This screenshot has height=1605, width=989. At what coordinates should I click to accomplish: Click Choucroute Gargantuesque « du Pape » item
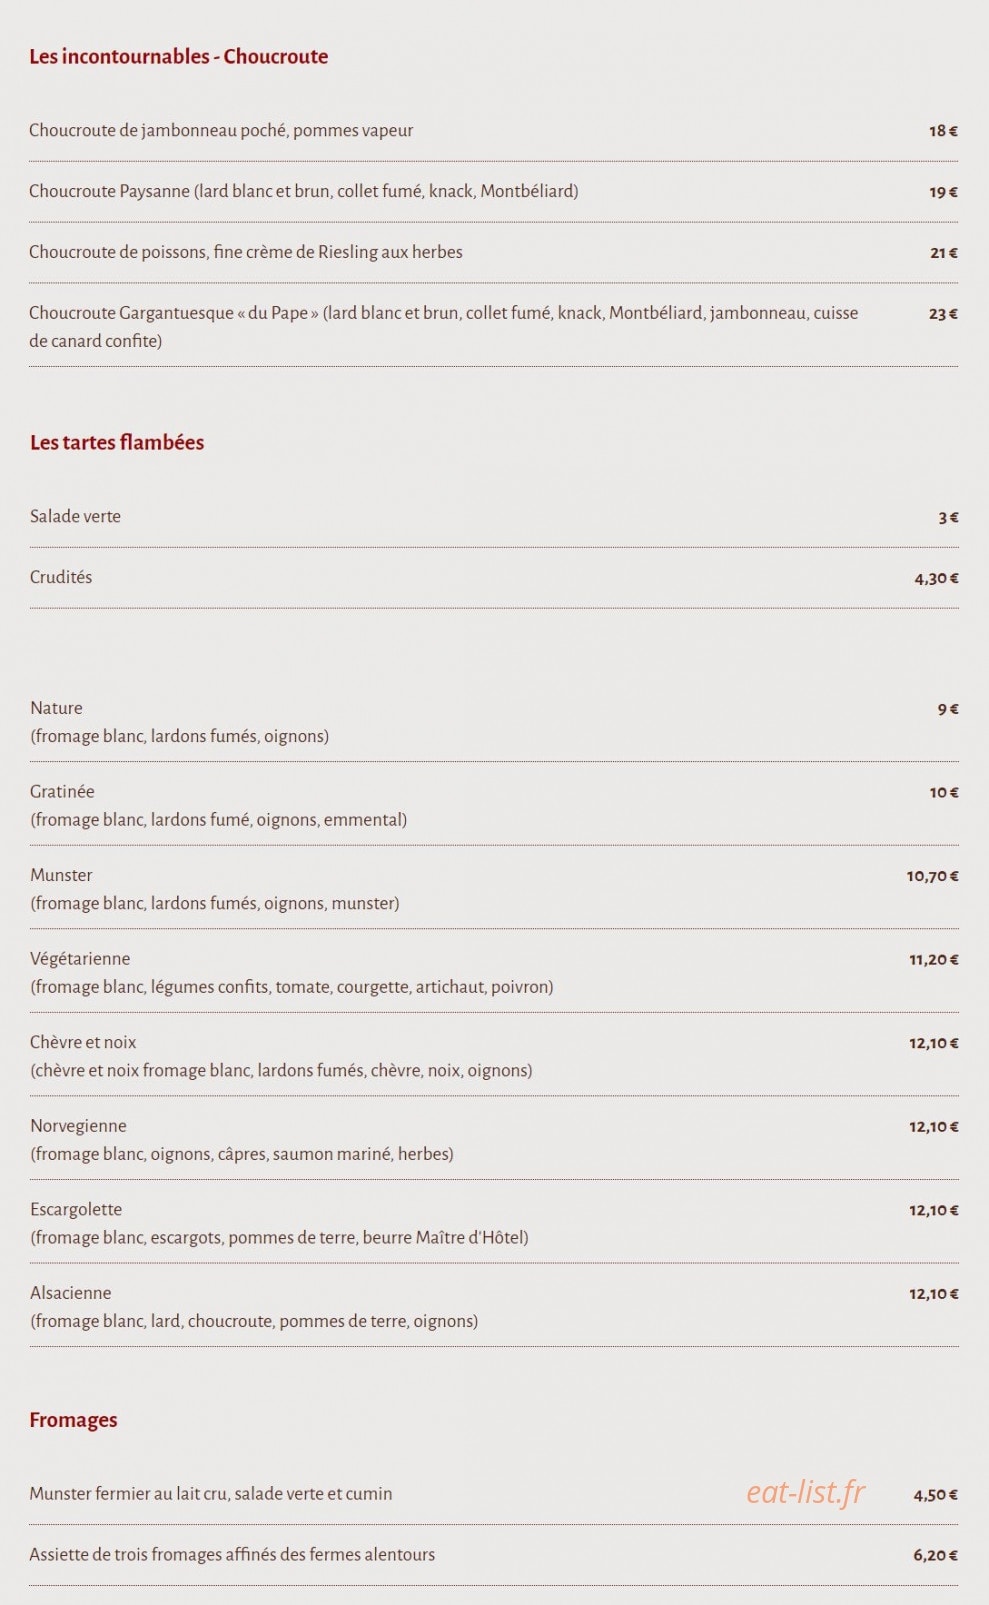click(493, 326)
